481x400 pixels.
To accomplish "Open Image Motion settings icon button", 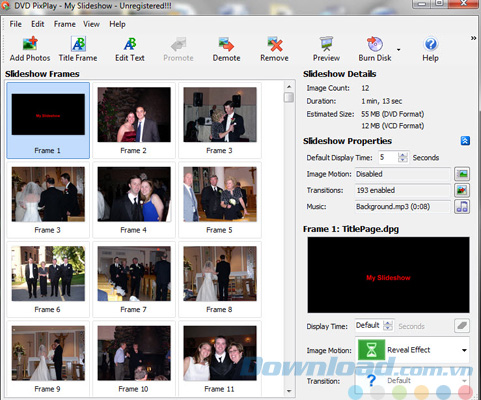I will click(x=462, y=174).
